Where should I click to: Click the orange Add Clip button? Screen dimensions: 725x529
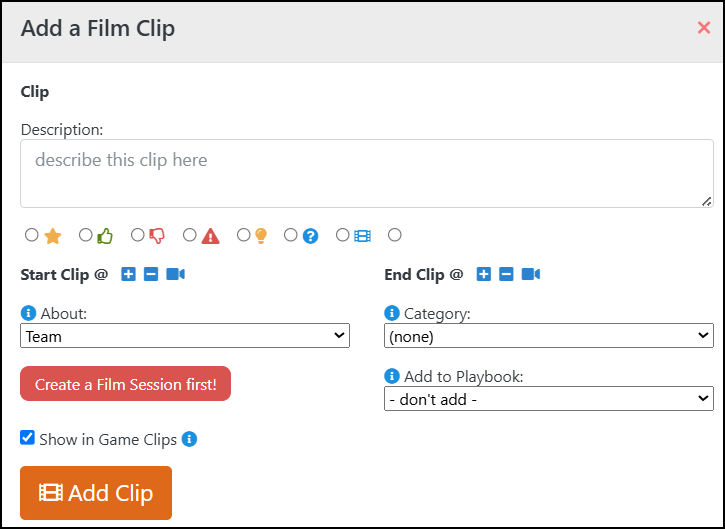coord(96,493)
